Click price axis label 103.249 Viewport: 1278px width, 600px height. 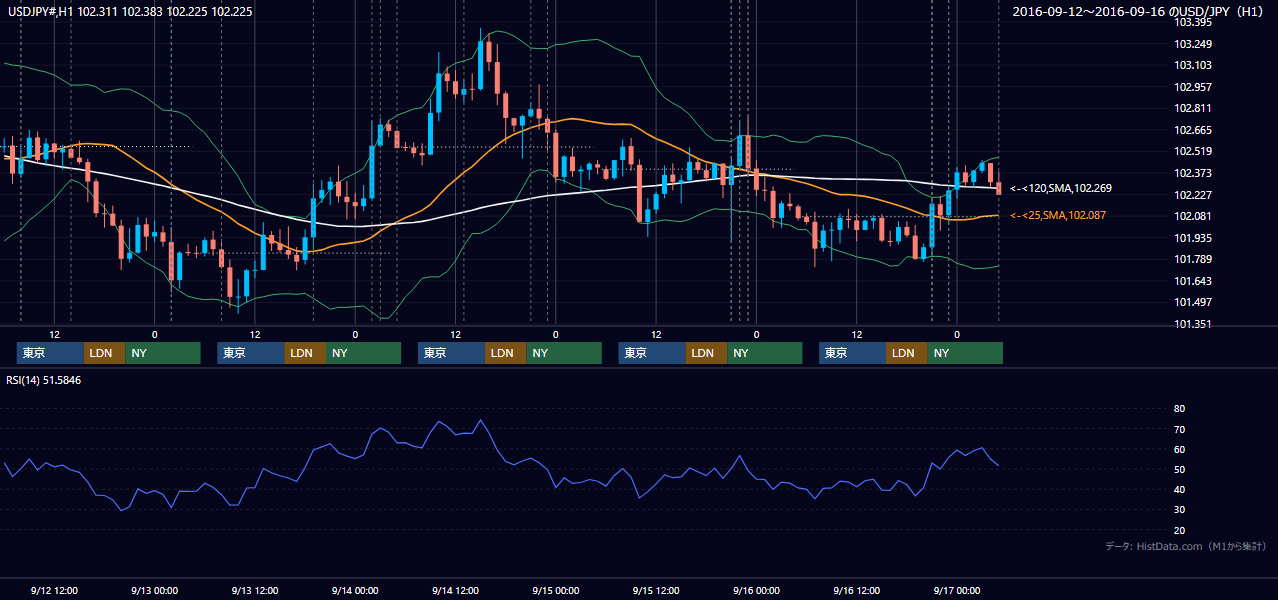(1193, 44)
